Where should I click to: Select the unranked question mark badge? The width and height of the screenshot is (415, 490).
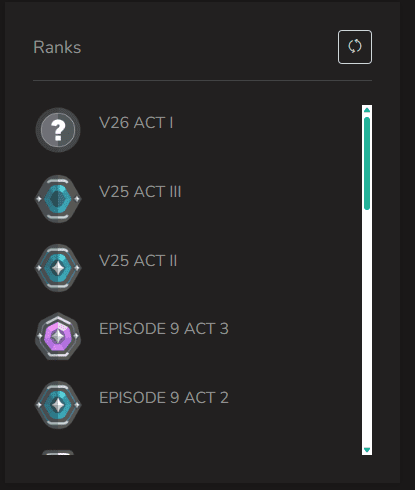pos(58,130)
